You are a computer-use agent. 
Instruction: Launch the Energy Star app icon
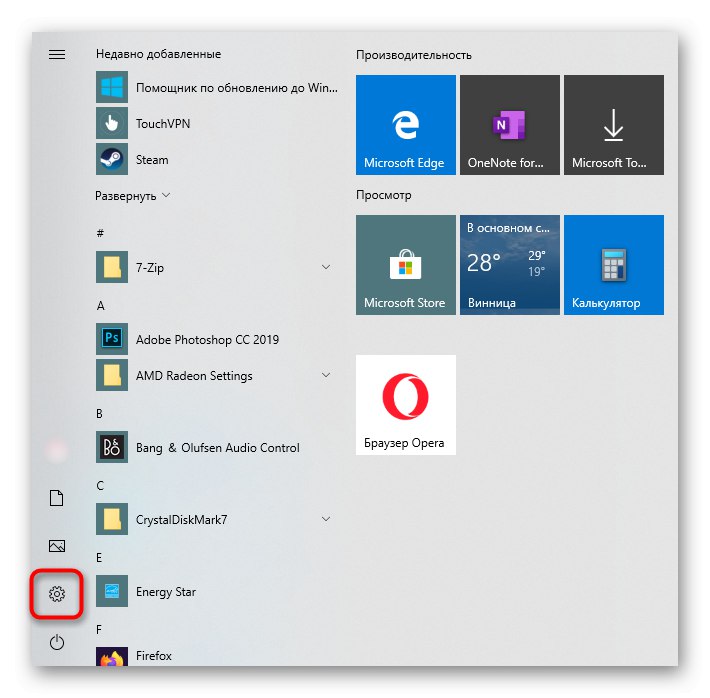[112, 591]
